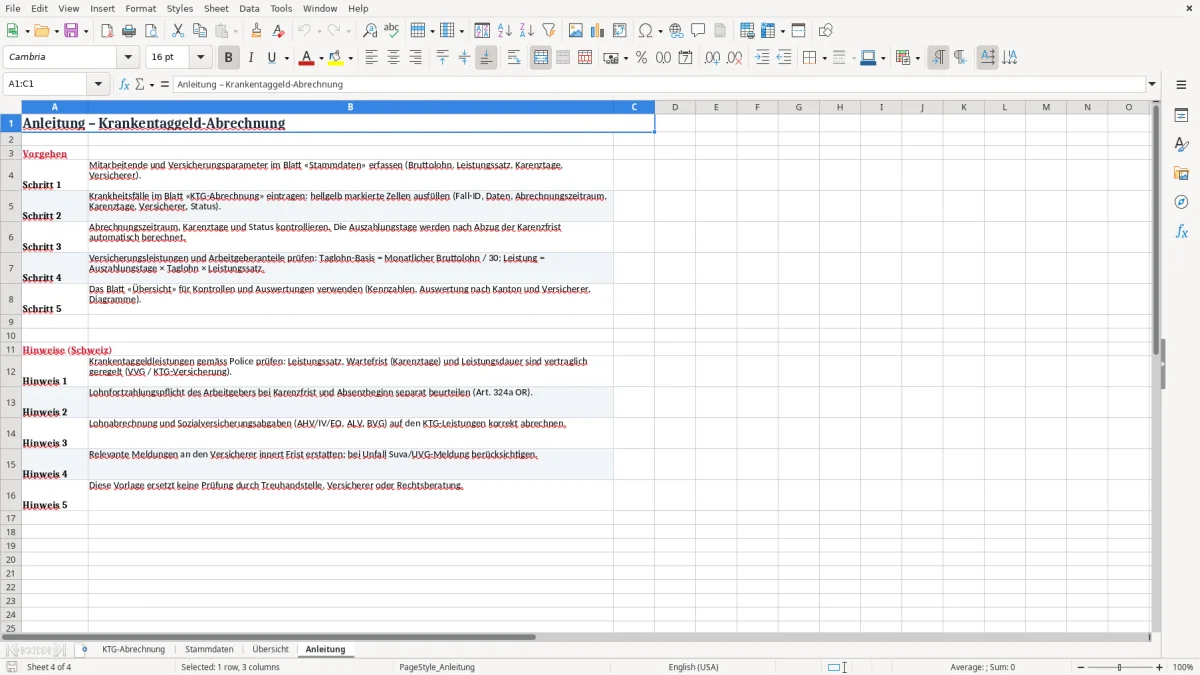Insert an image
This screenshot has width=1200, height=675.
coord(576,31)
